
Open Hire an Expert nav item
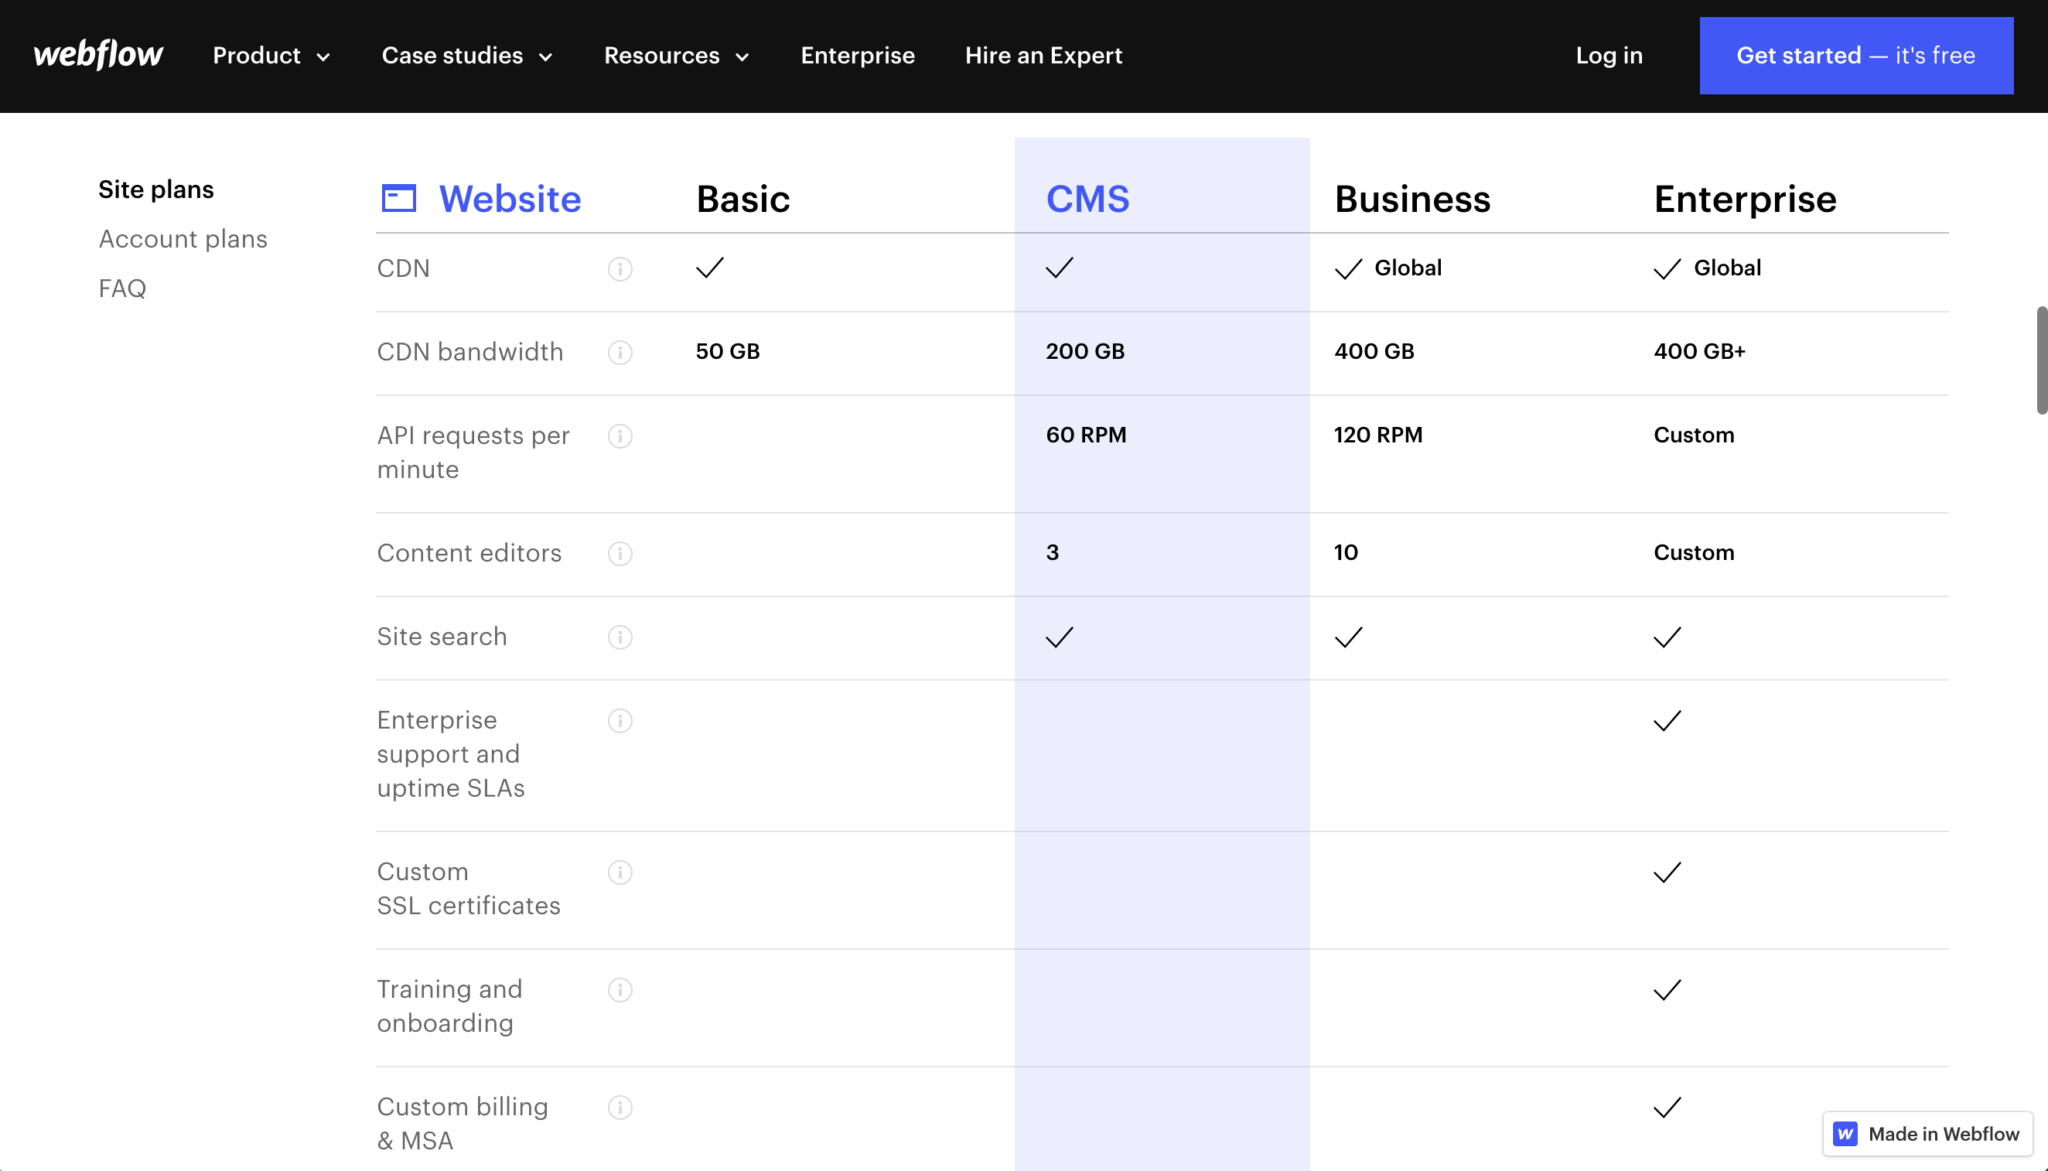coord(1043,56)
